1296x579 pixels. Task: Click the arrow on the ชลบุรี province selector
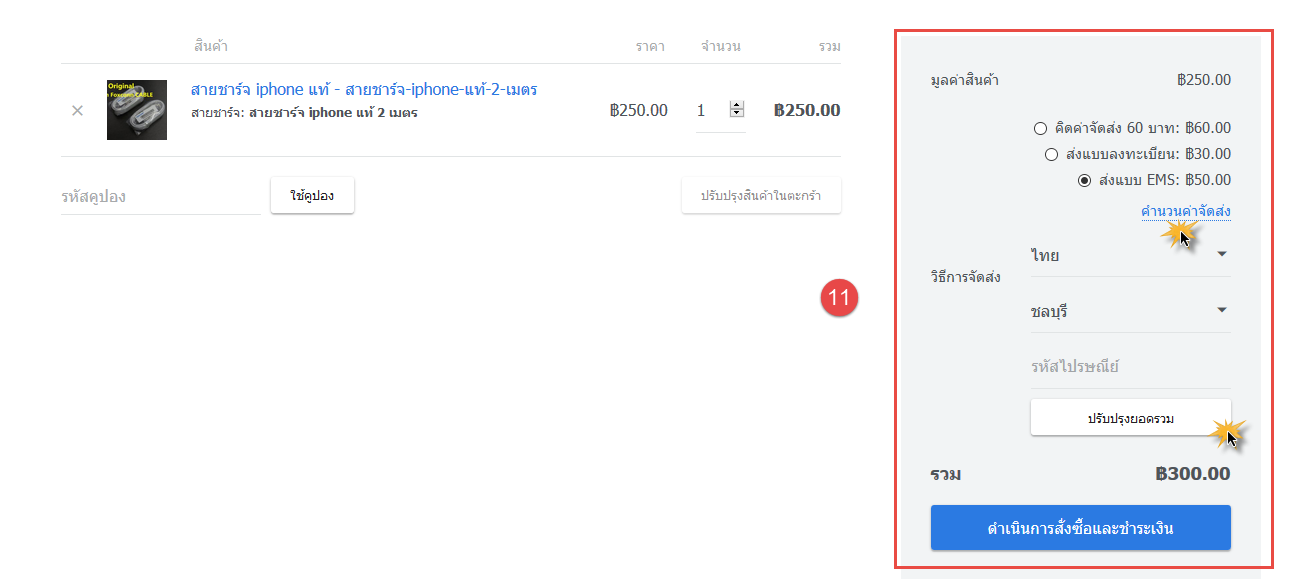click(x=1222, y=310)
